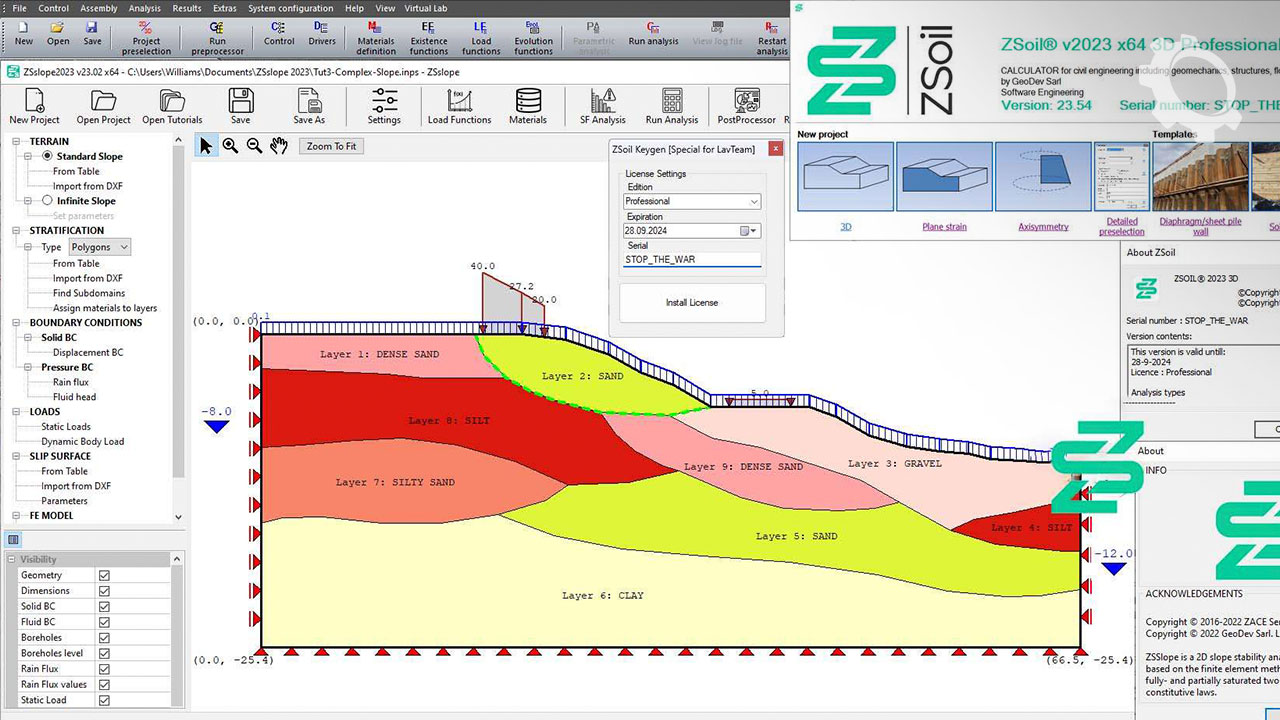Select the Infinite Slope radio button
This screenshot has width=1280, height=720.
click(47, 201)
